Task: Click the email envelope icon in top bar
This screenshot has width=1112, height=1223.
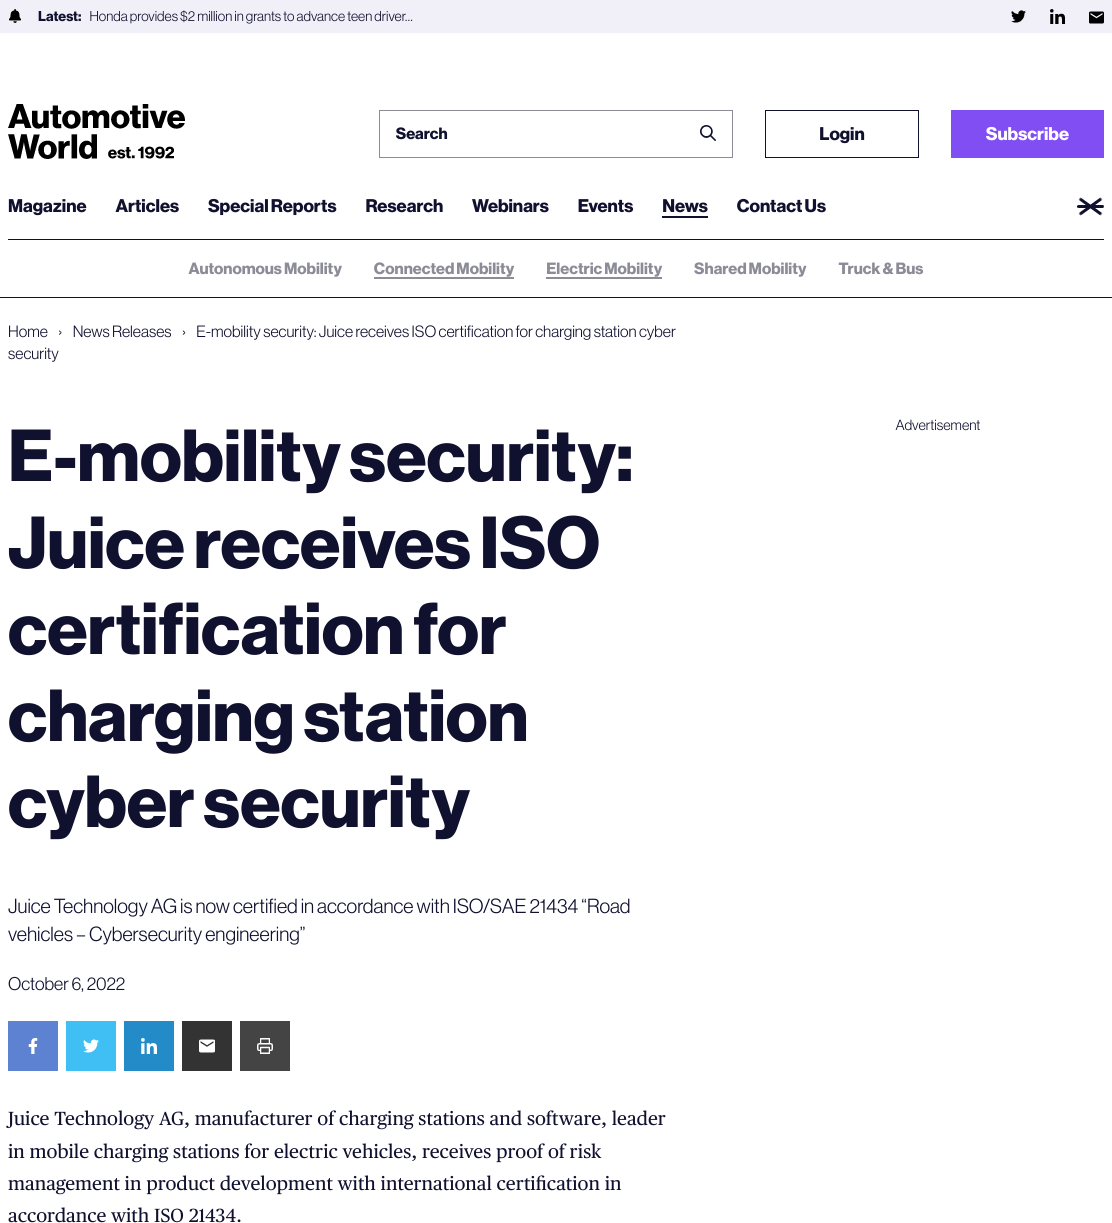Action: coord(1096,16)
